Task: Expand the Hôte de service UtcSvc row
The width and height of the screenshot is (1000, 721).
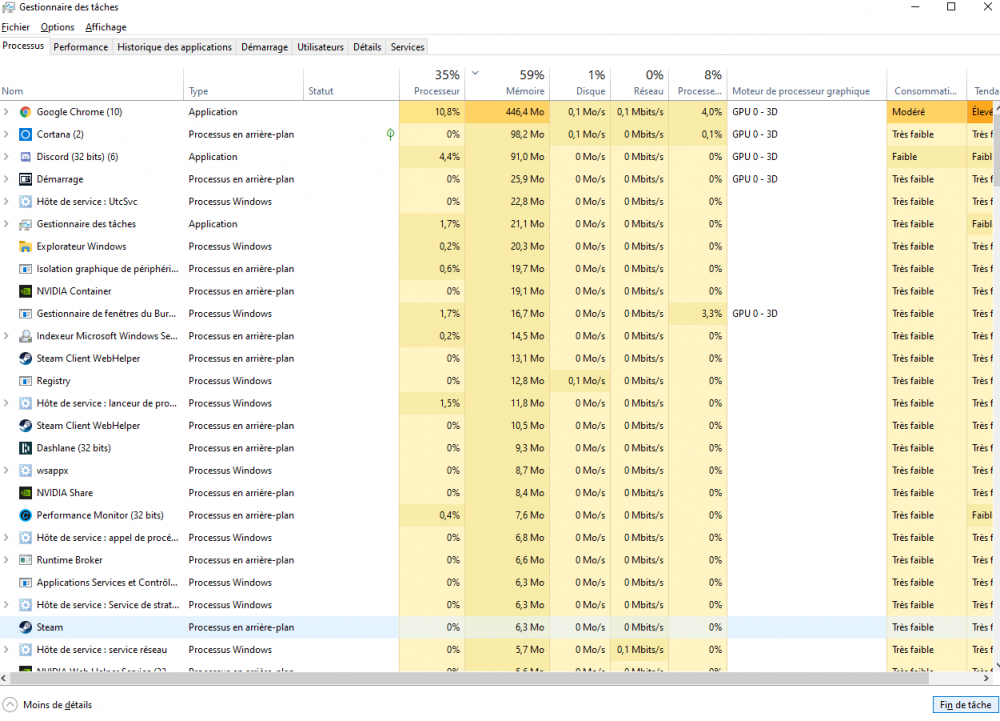Action: 6,201
